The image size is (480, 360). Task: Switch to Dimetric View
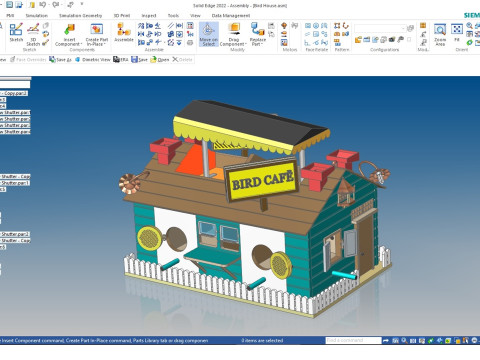coord(93,60)
